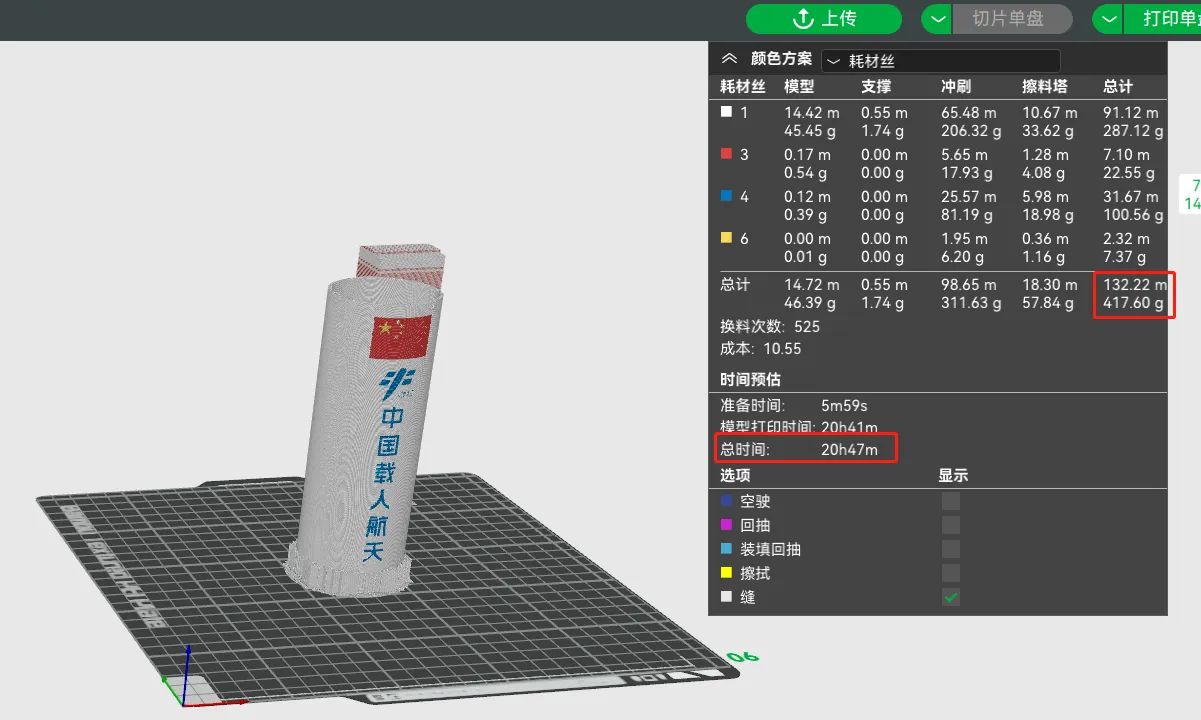Viewport: 1201px width, 720px height.
Task: Click the 冲刷 column header
Action: [956, 87]
